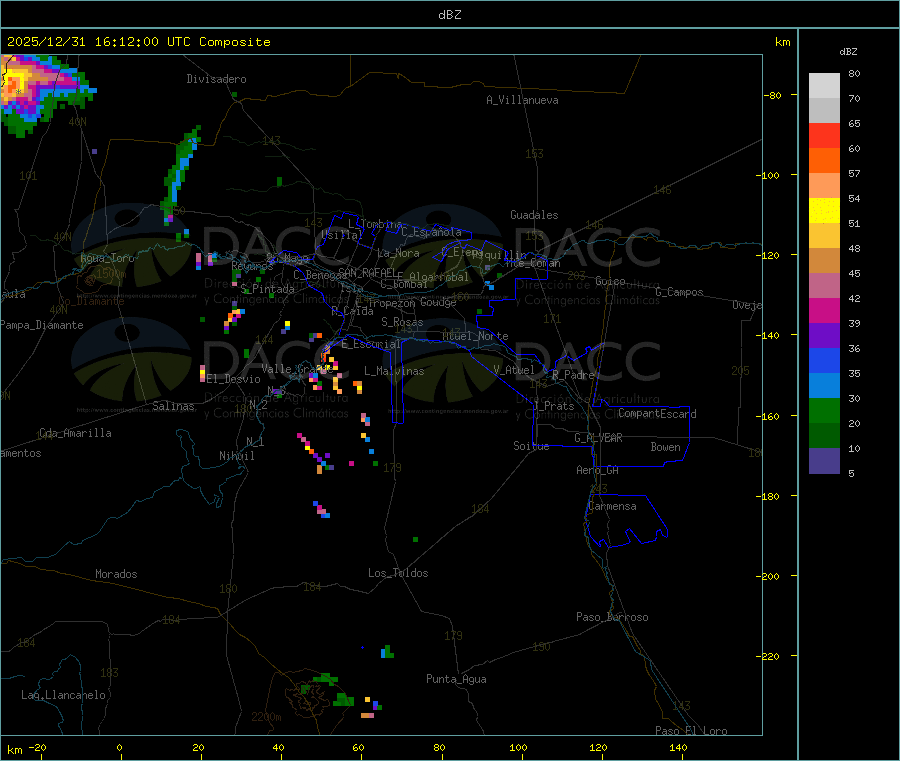Click the green 20 dBZ legend swatch
900x761 pixels.
pyautogui.click(x=824, y=410)
